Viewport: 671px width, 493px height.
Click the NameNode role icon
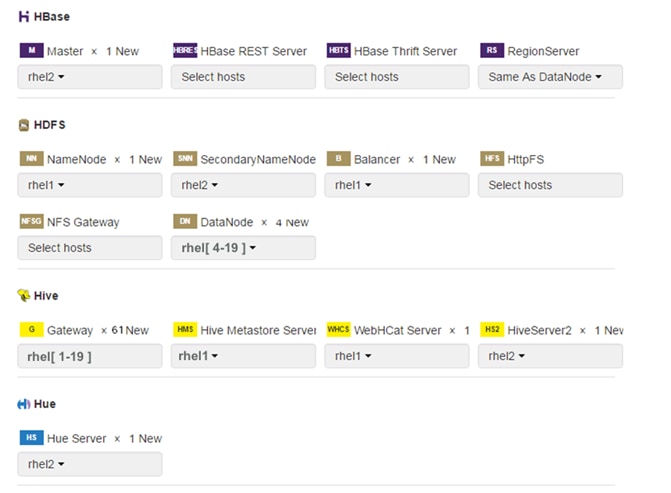coord(31,159)
